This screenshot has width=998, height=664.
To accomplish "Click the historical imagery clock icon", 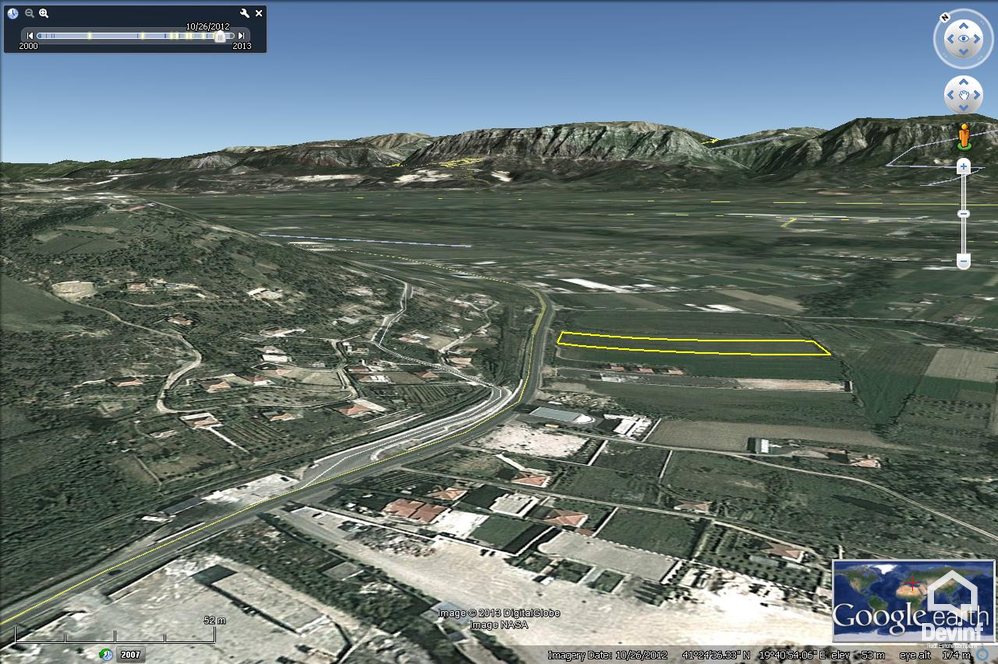I will click(x=13, y=13).
